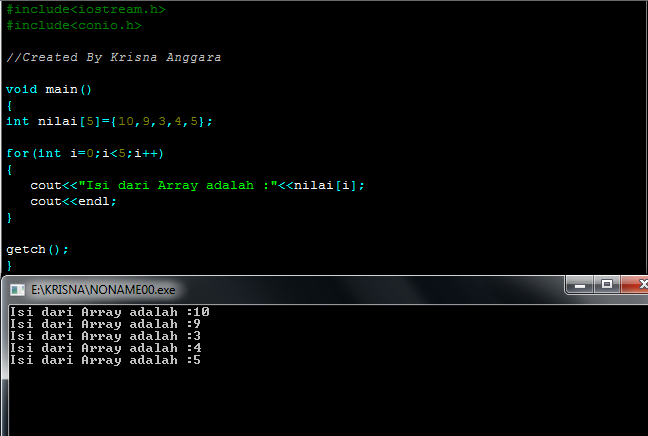Viewport: 648px width, 436px height.
Task: Click output line ending with :4
Action: pyautogui.click(x=105, y=348)
